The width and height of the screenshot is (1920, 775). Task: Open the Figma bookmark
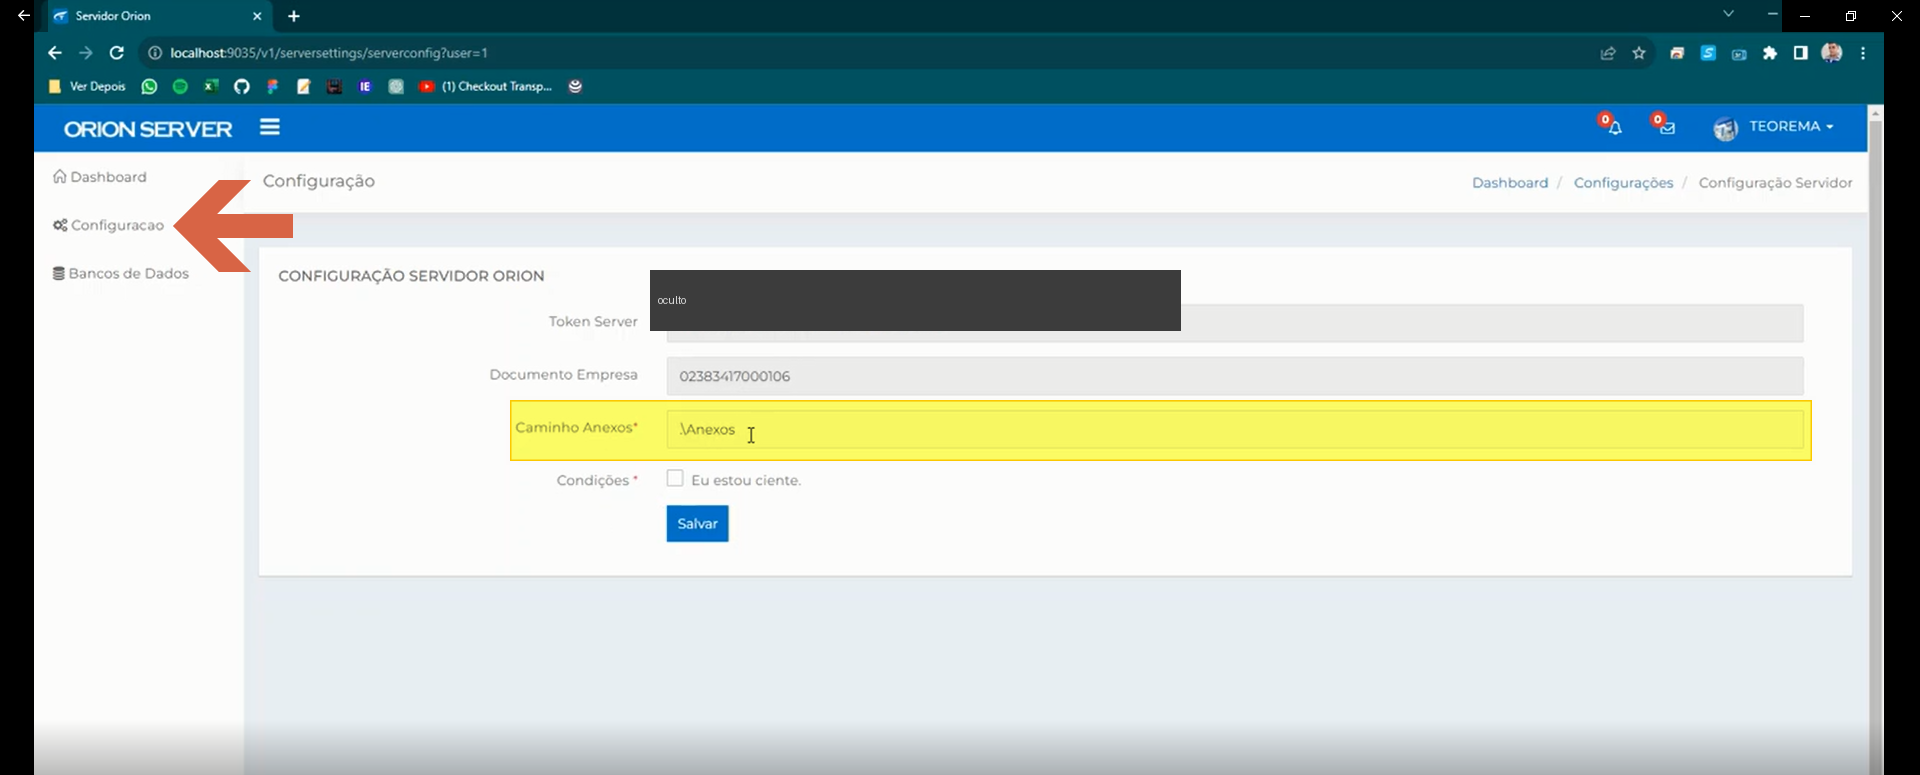click(272, 86)
